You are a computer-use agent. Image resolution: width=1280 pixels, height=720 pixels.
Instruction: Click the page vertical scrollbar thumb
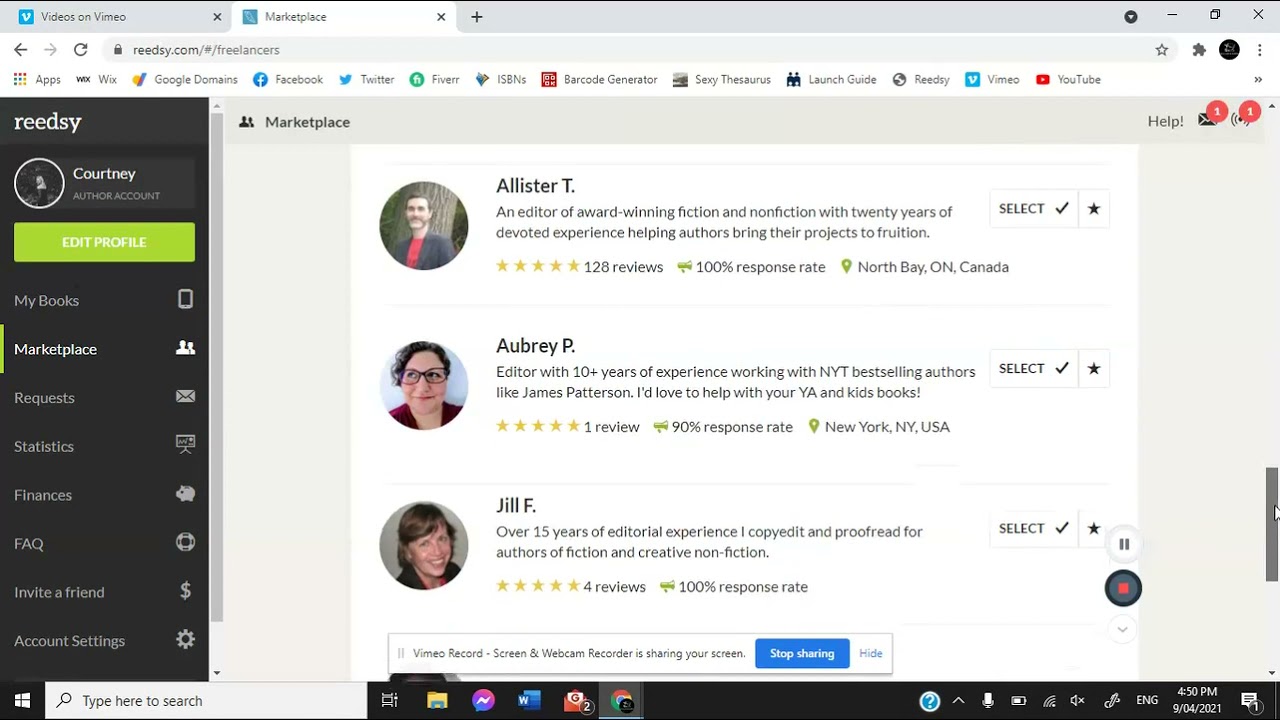coord(1272,524)
